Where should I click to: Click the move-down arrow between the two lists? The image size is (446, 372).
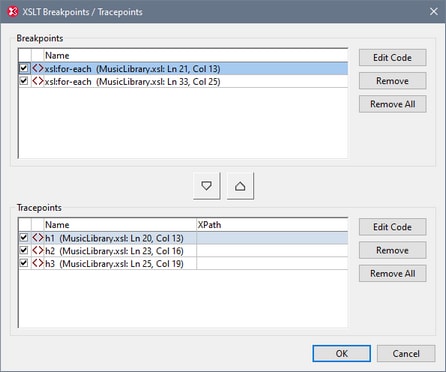tap(207, 186)
